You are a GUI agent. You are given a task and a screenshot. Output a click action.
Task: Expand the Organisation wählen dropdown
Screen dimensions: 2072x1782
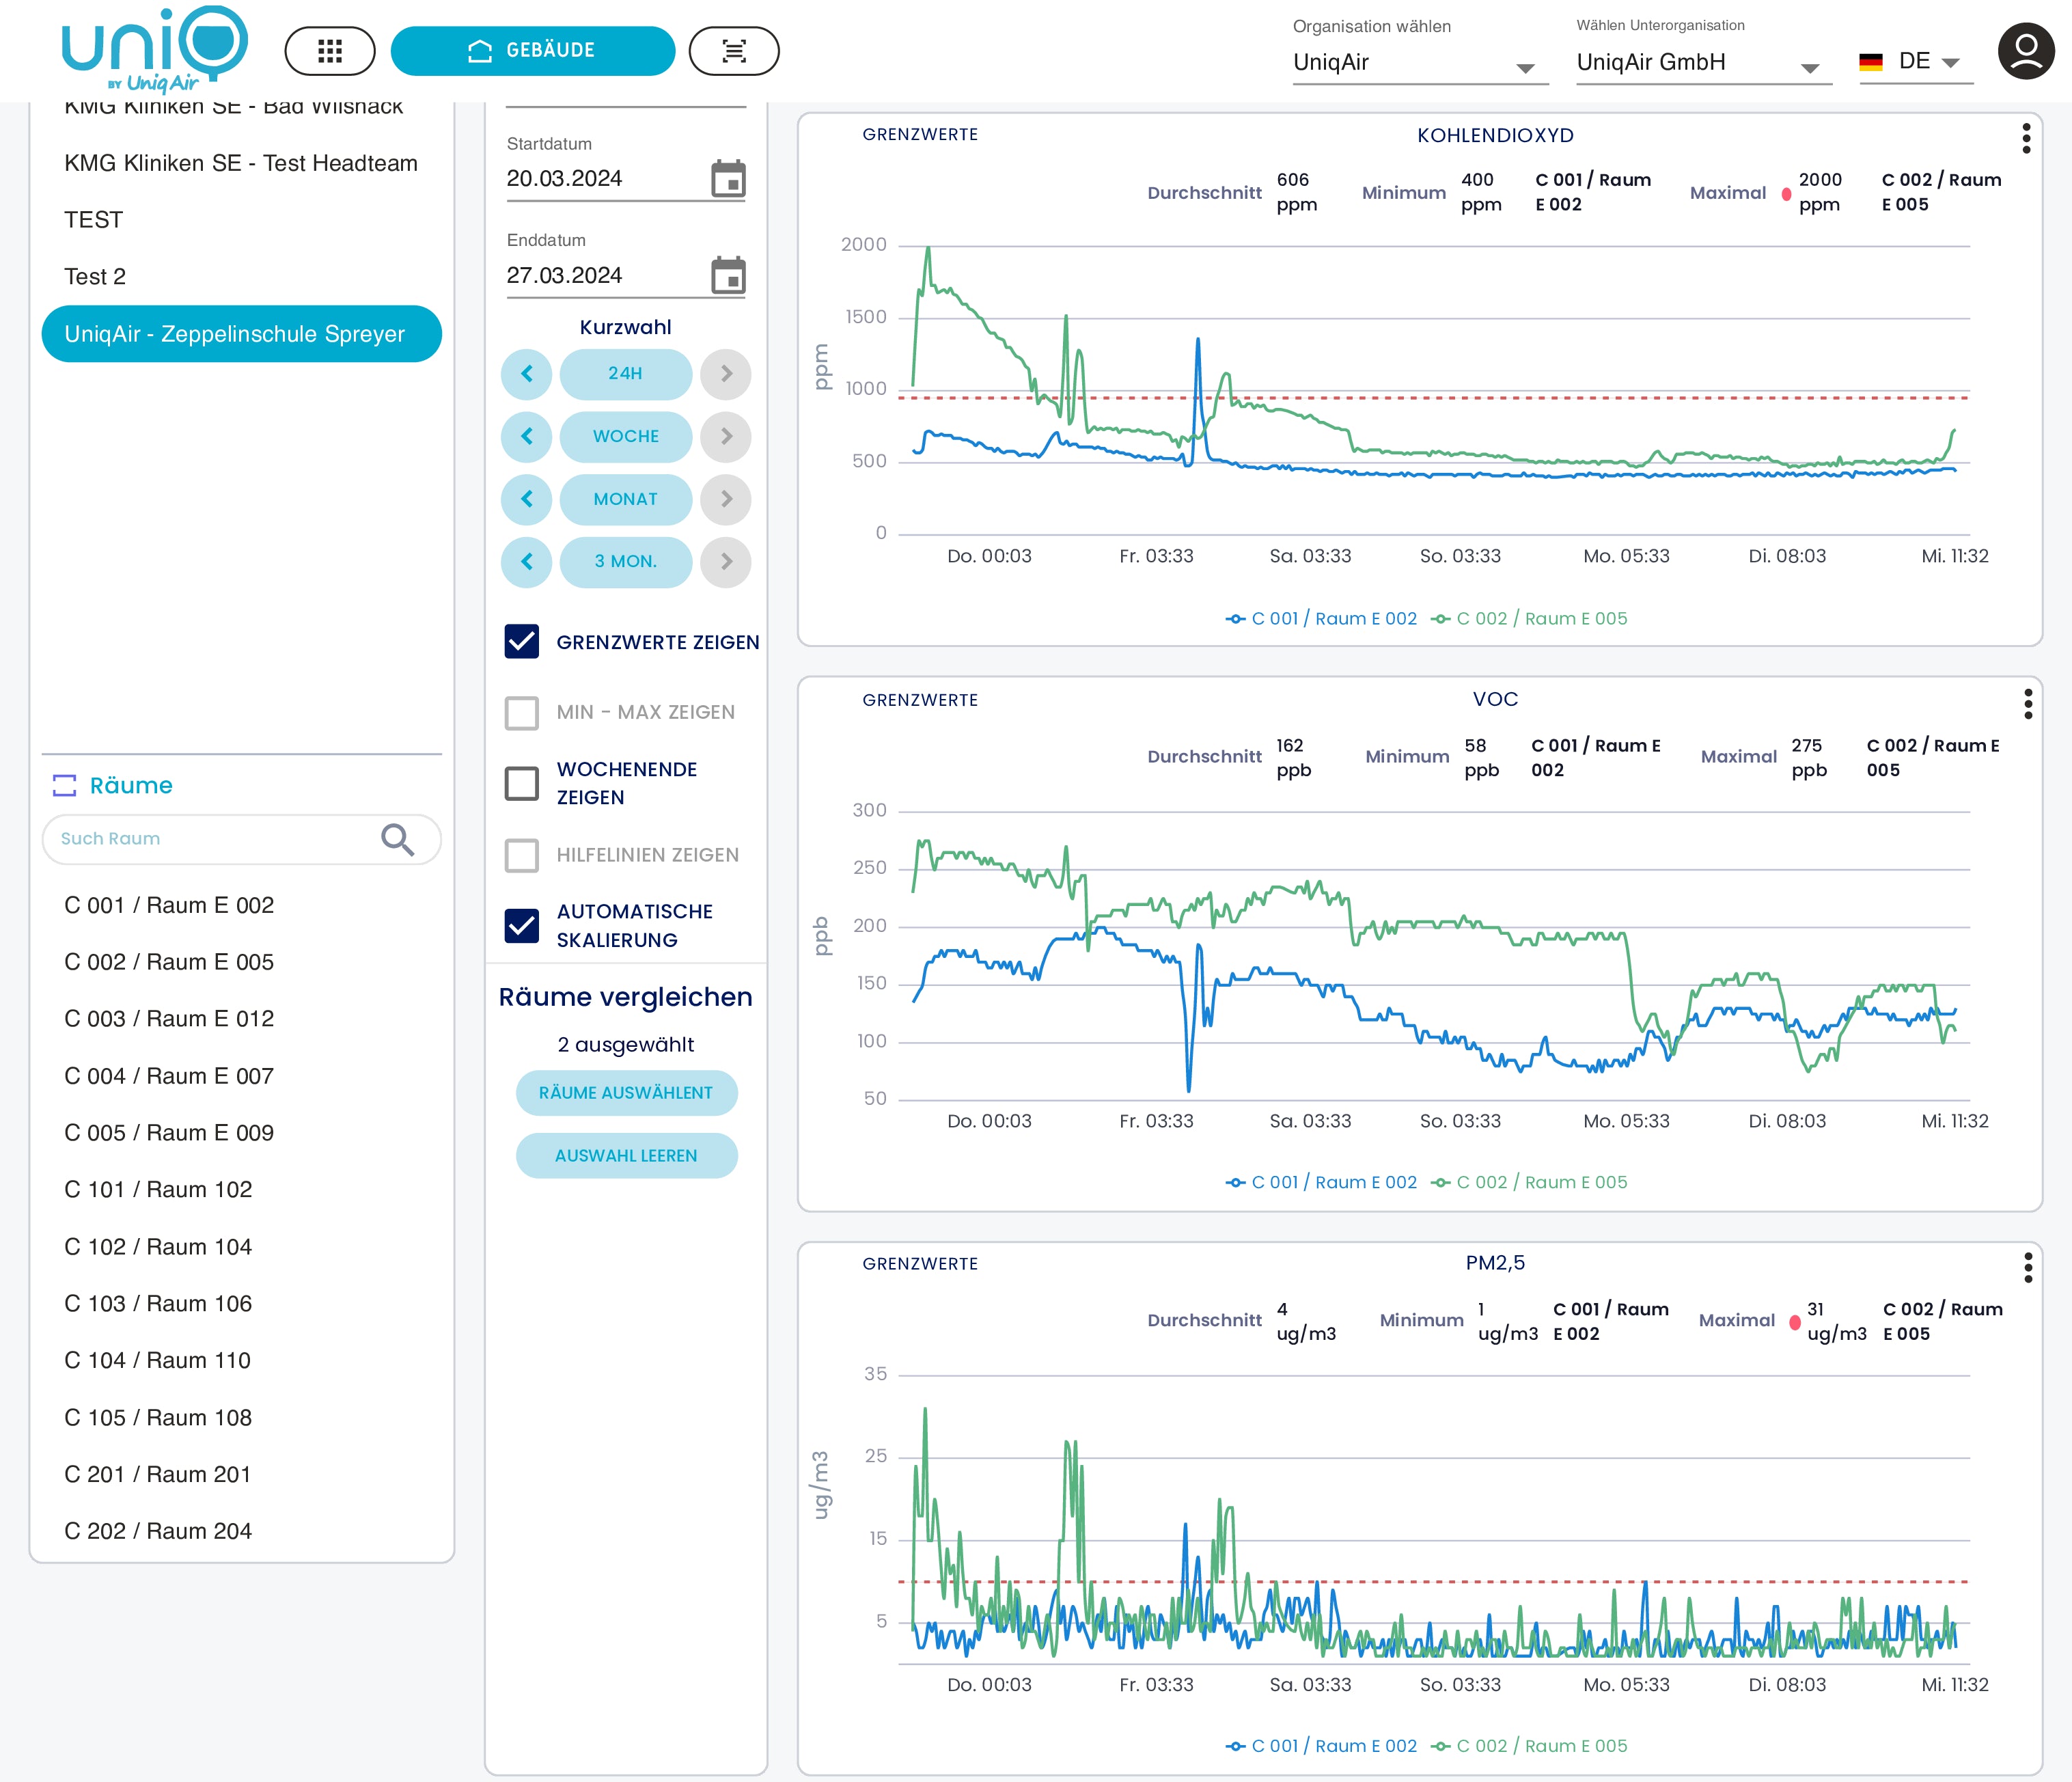click(1419, 63)
